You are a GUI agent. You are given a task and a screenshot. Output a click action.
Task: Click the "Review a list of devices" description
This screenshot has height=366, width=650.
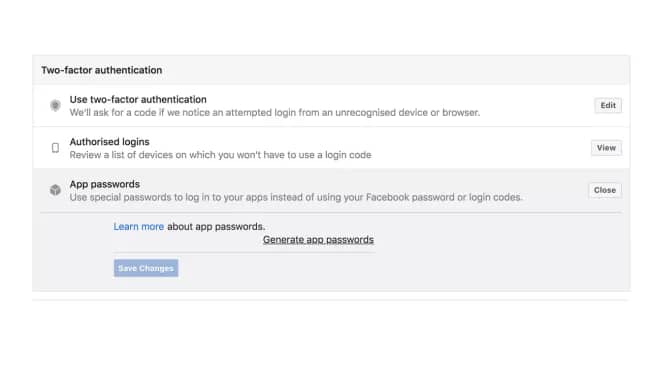coord(221,155)
